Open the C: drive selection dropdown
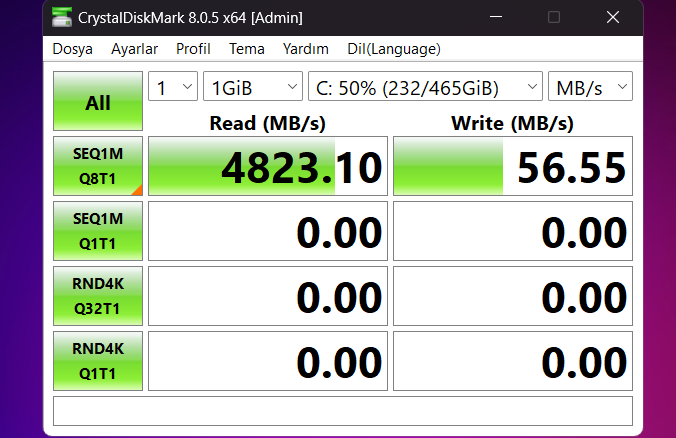Screen dimensions: 676x438 (x=425, y=86)
